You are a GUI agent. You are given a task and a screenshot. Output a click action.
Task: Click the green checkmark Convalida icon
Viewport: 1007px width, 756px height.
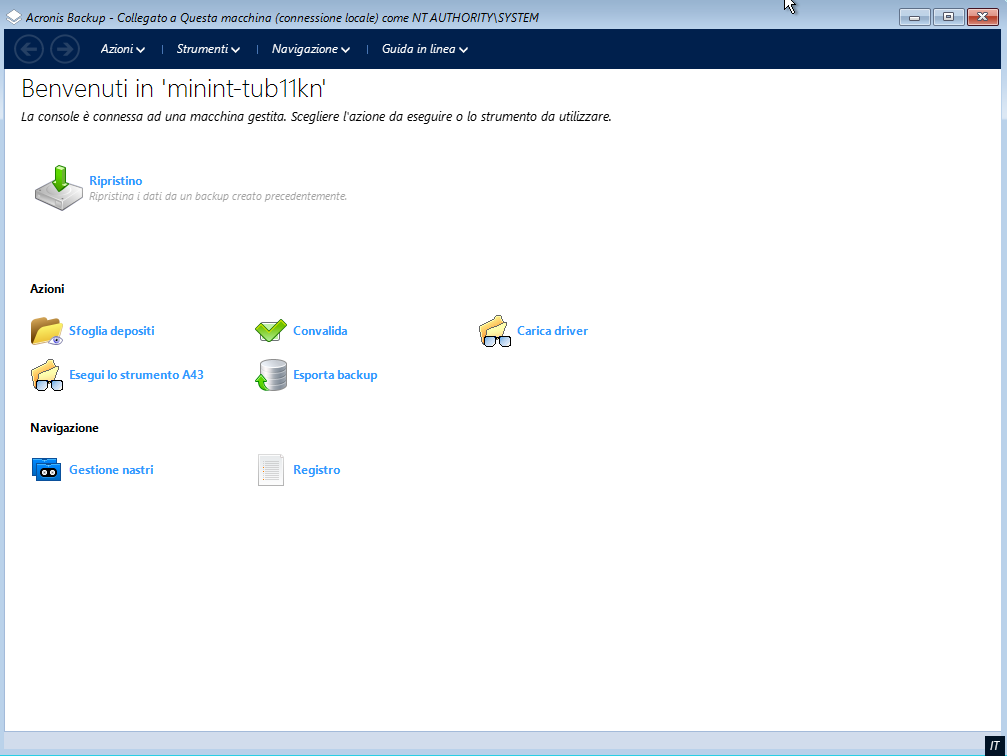point(270,331)
